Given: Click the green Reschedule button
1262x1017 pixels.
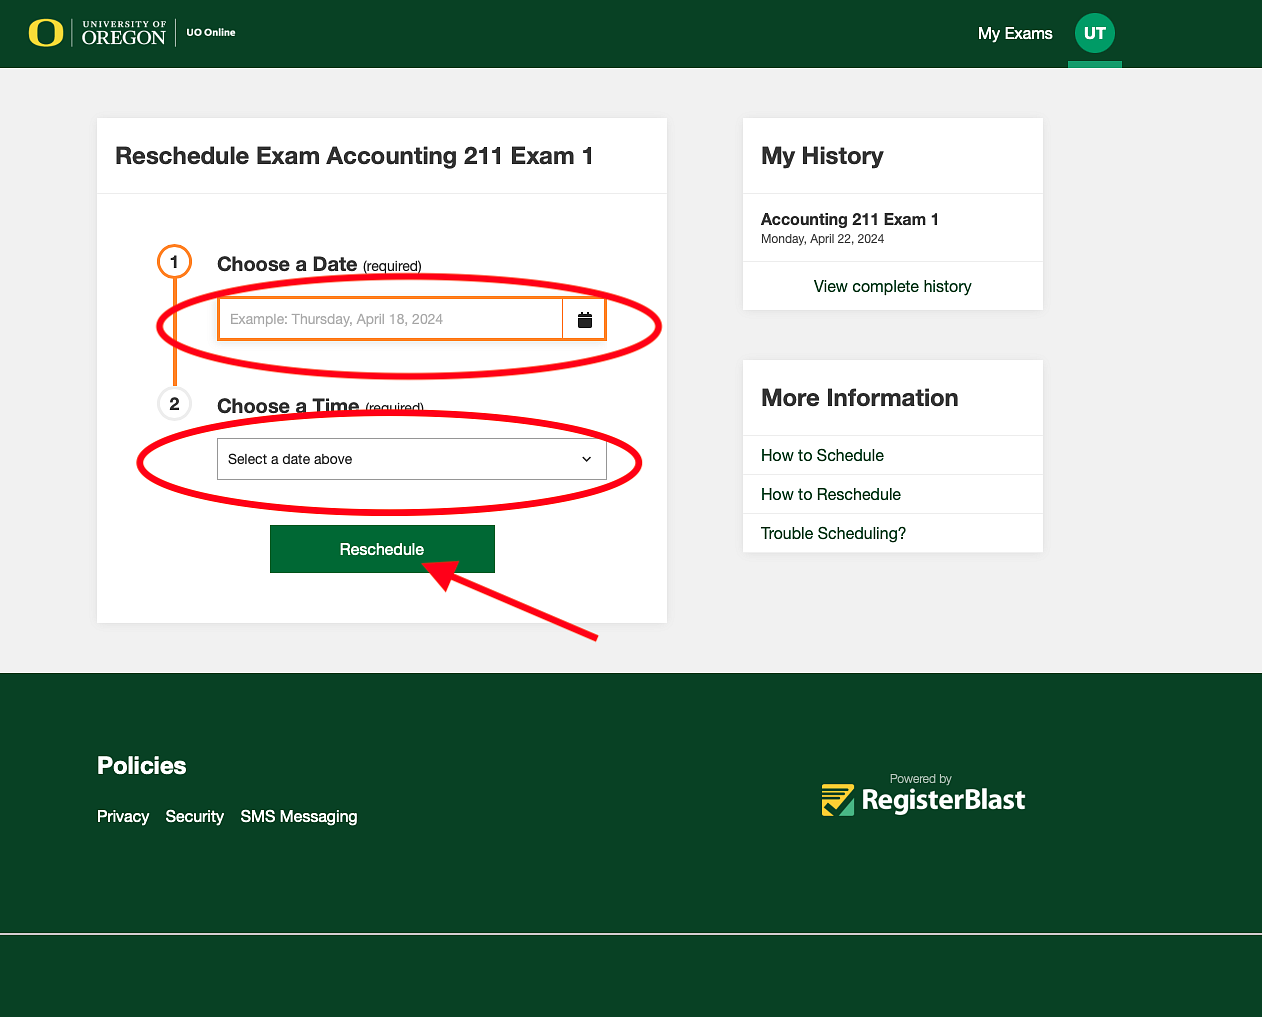Looking at the screenshot, I should tap(382, 549).
